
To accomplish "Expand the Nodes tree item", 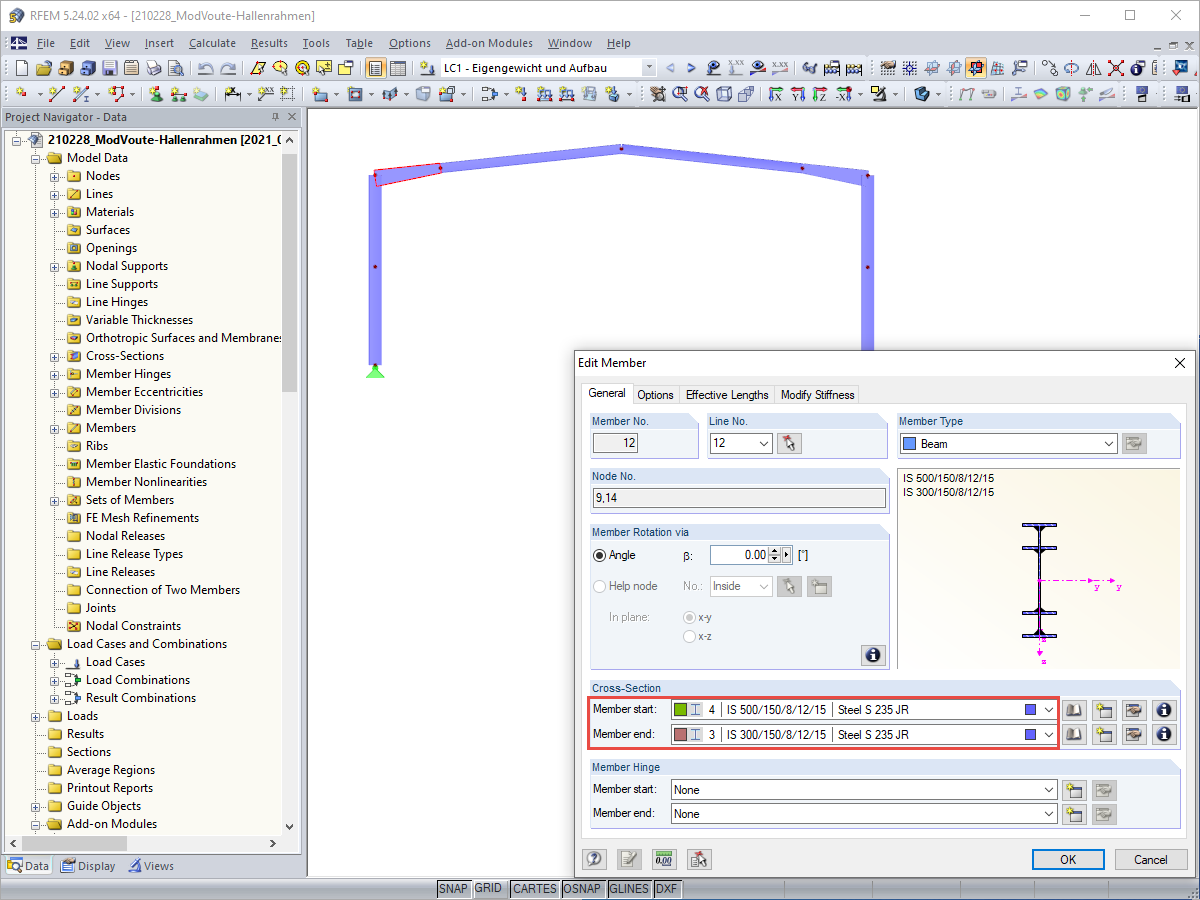I will pyautogui.click(x=55, y=176).
